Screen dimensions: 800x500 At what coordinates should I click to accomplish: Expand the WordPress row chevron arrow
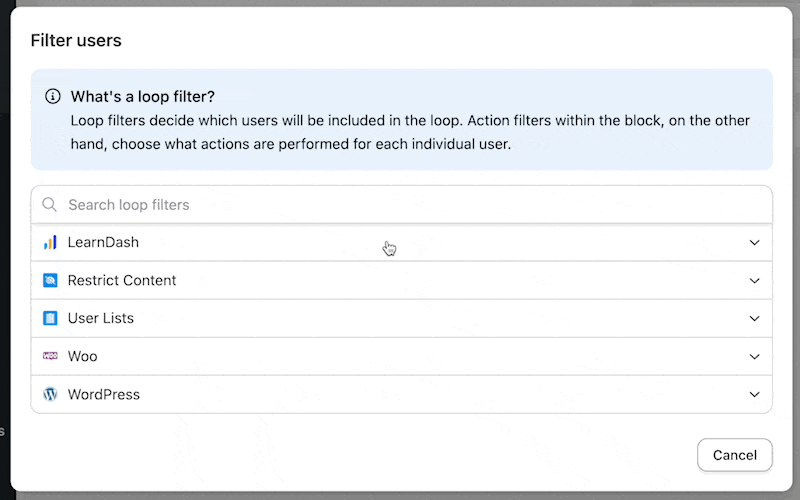[x=754, y=395]
